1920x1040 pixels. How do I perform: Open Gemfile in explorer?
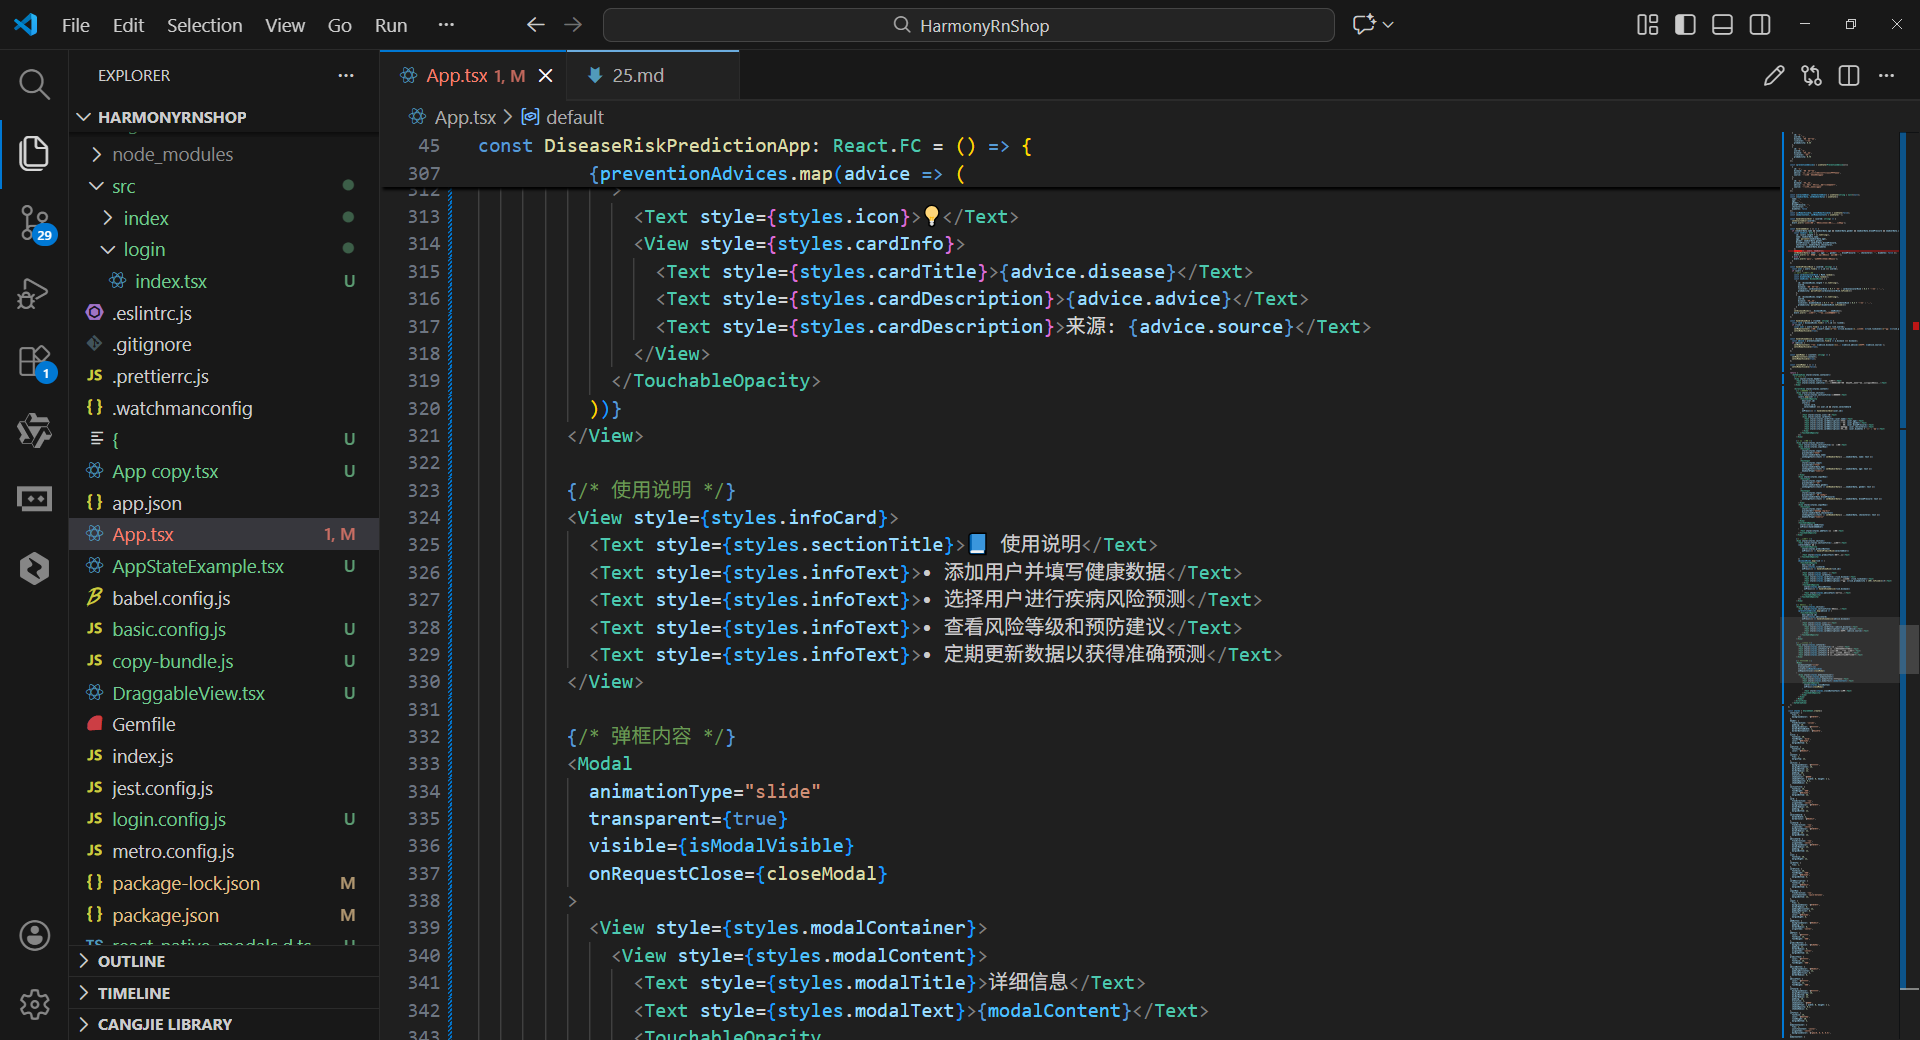[x=224, y=724]
